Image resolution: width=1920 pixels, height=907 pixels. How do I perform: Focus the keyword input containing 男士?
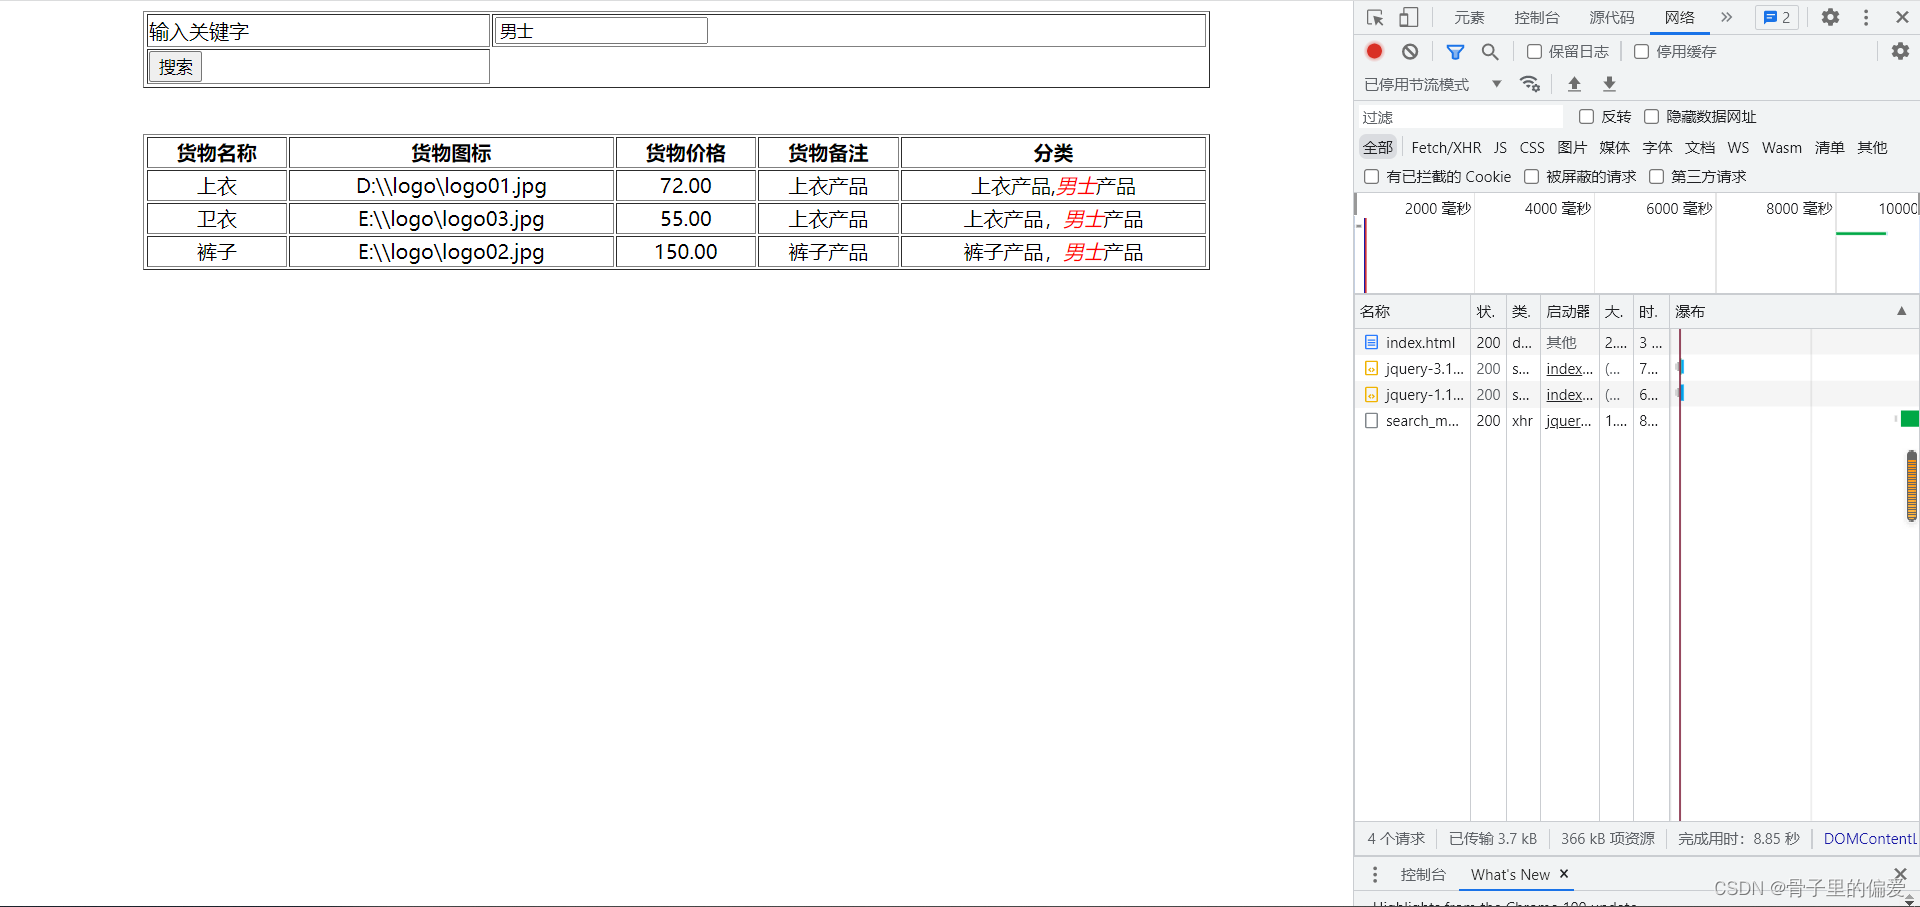pyautogui.click(x=601, y=31)
